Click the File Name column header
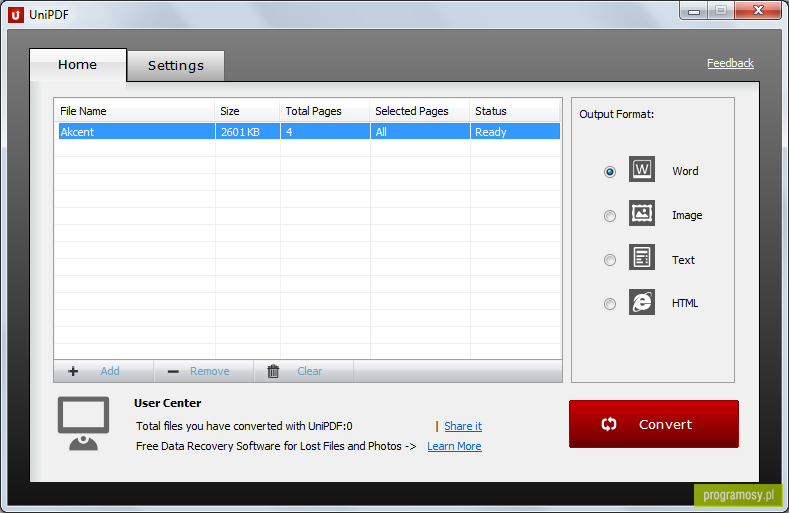 [x=135, y=111]
